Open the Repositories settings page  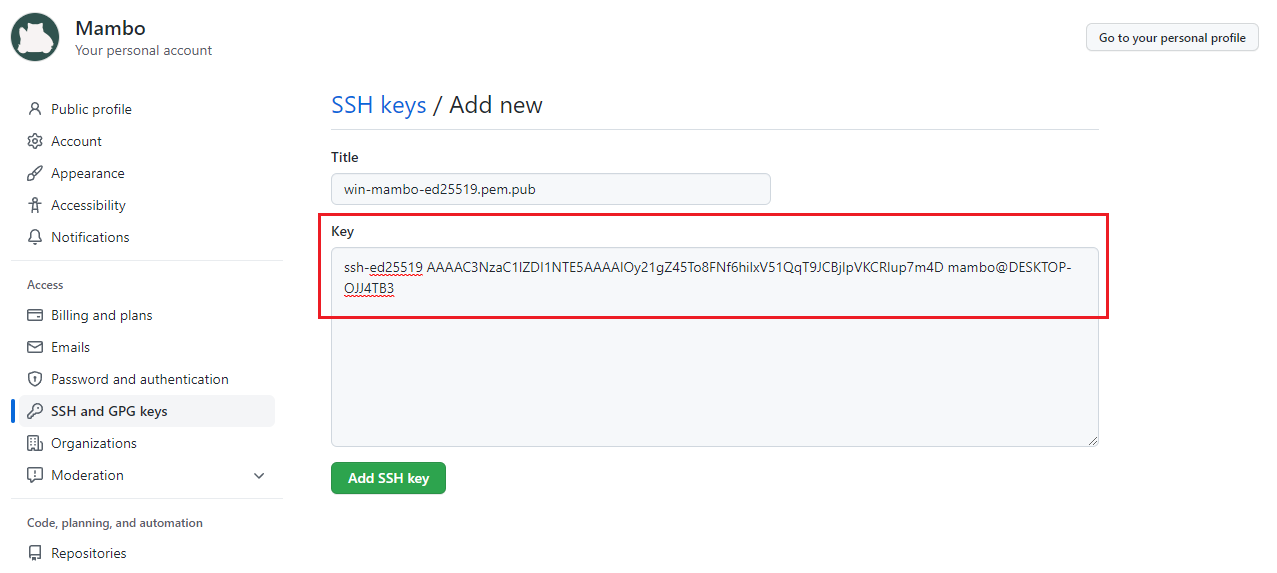point(89,553)
